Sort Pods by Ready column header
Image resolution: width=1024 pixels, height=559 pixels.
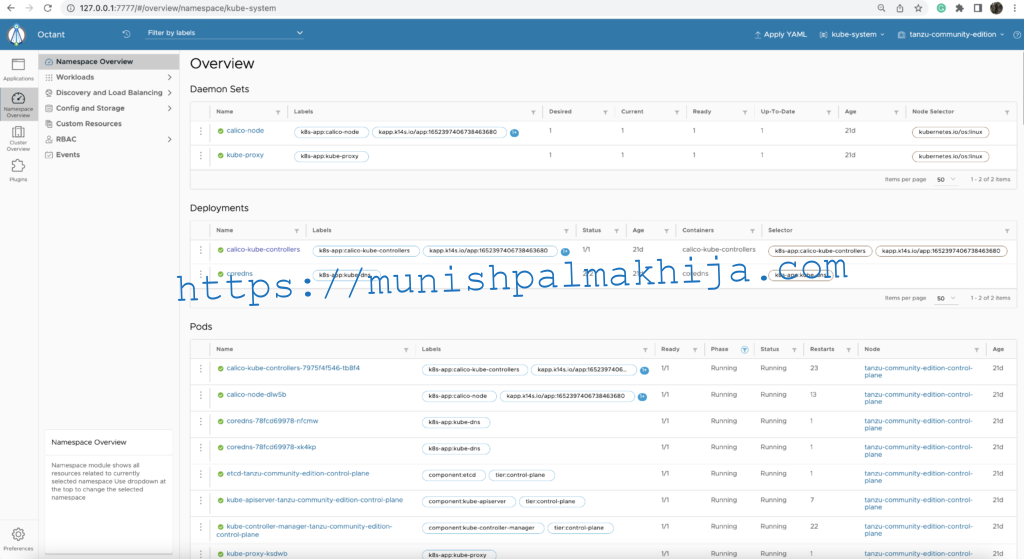pos(670,349)
